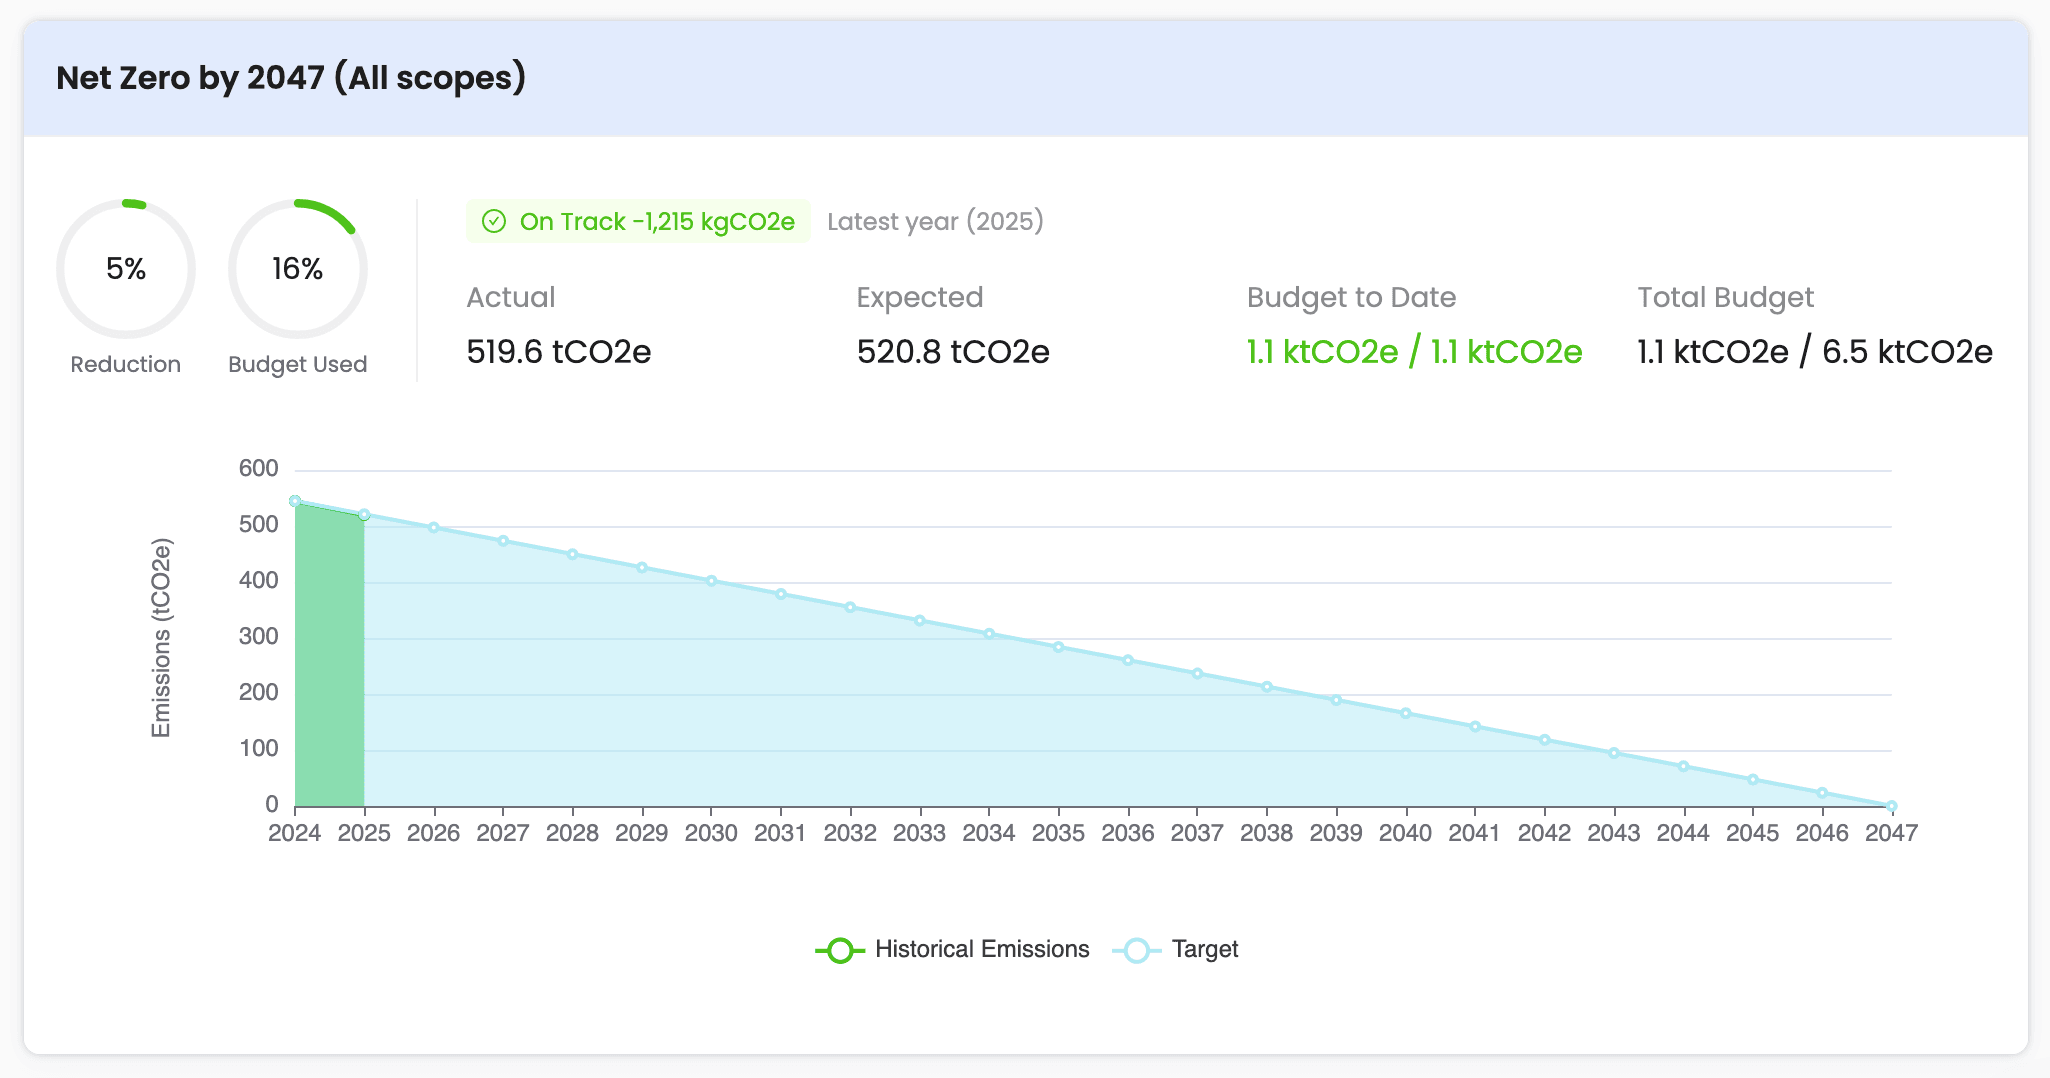This screenshot has height=1078, width=2050.
Task: Click Total Budget 1.1 ktCO2e / 6.5 ktCO2e value
Action: tap(1814, 352)
